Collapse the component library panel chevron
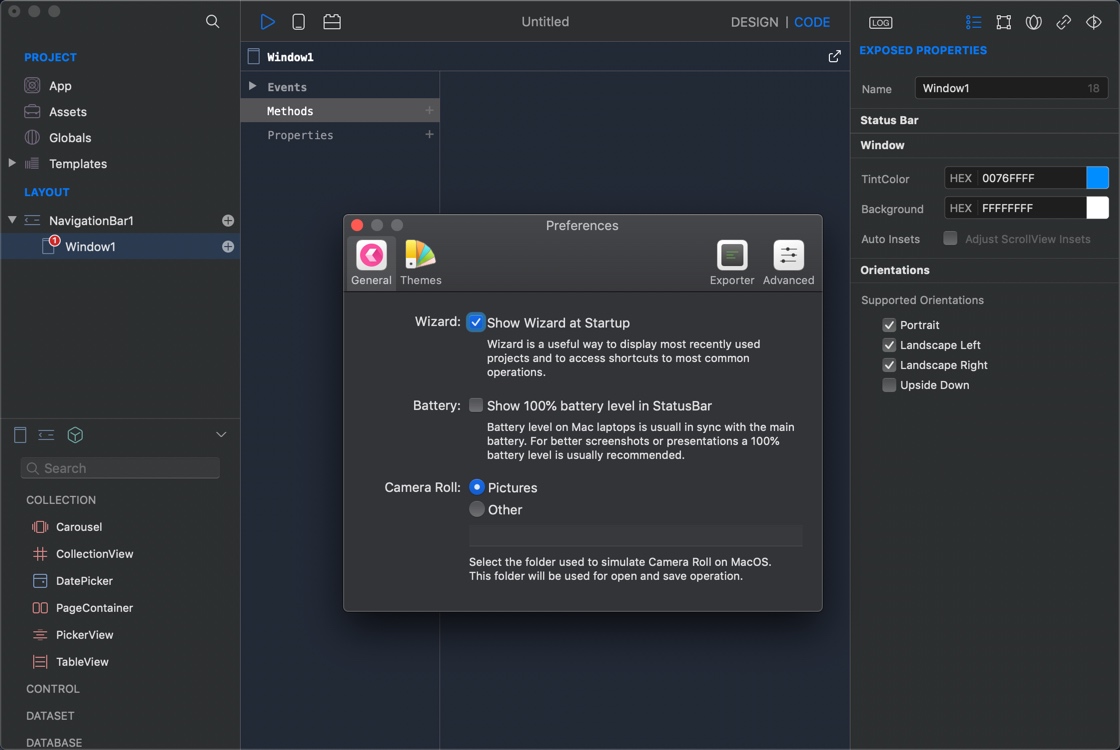Image resolution: width=1120 pixels, height=750 pixels. pos(222,434)
